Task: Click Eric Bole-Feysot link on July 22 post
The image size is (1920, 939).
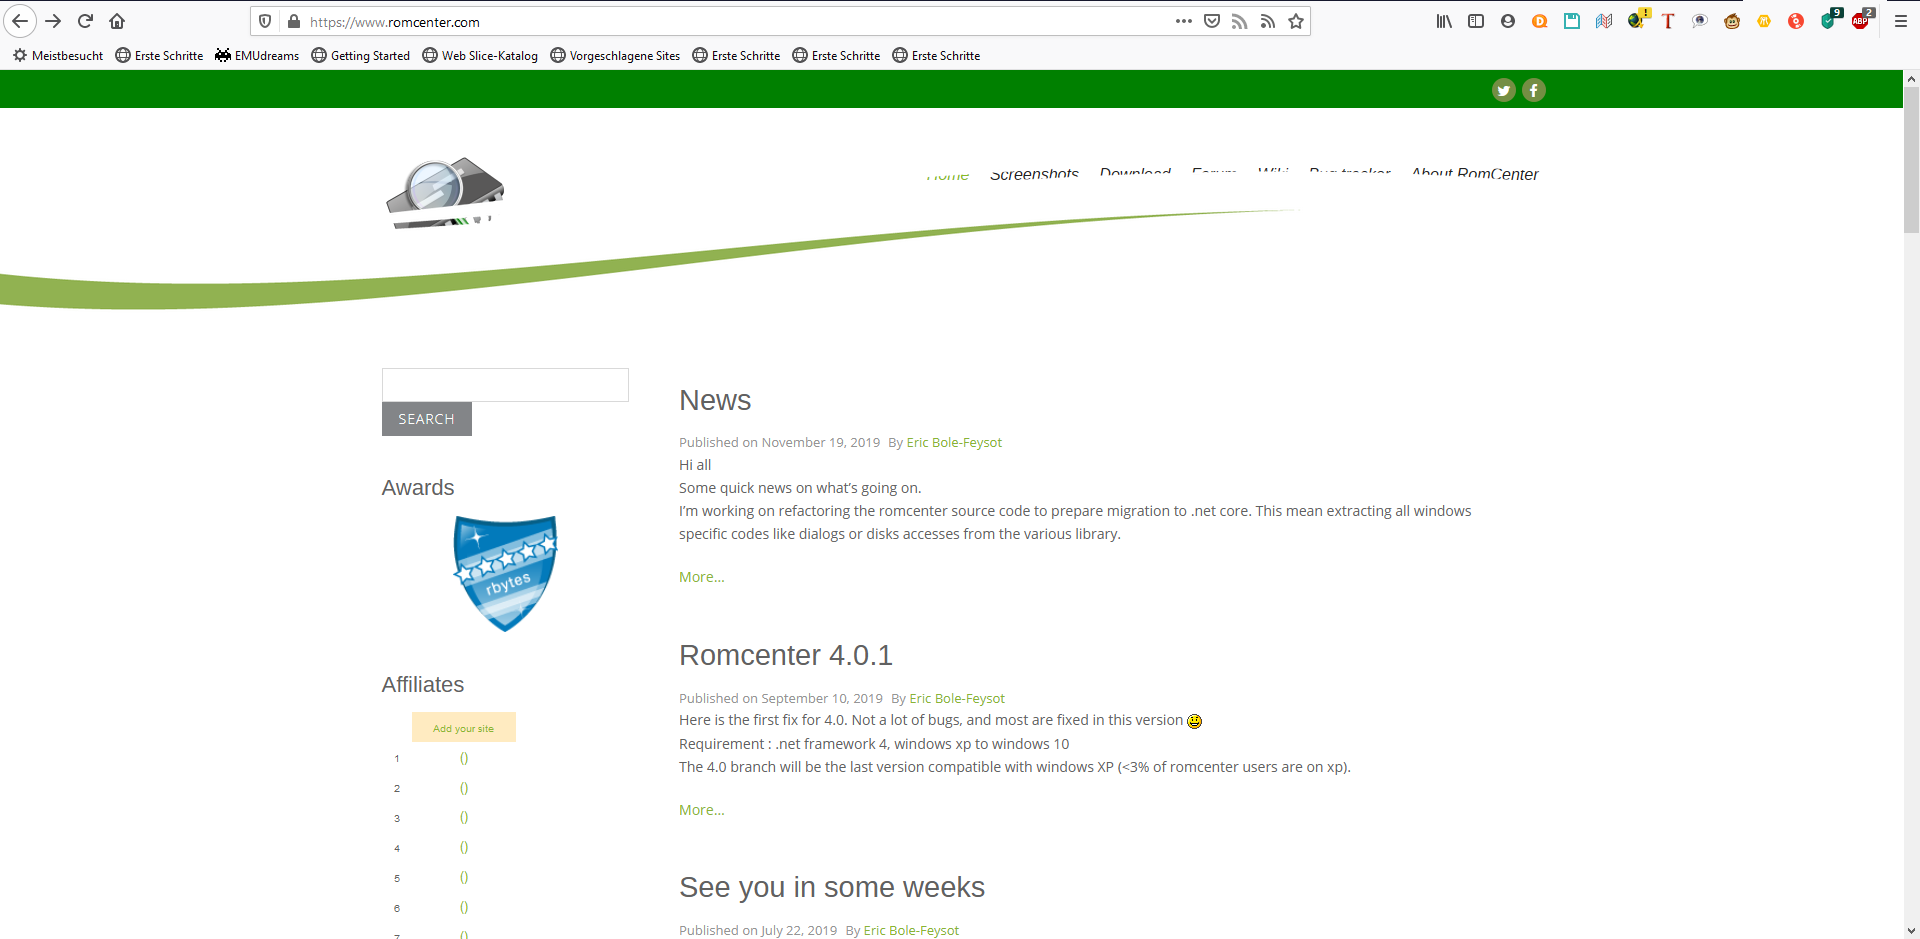Action: 911,930
